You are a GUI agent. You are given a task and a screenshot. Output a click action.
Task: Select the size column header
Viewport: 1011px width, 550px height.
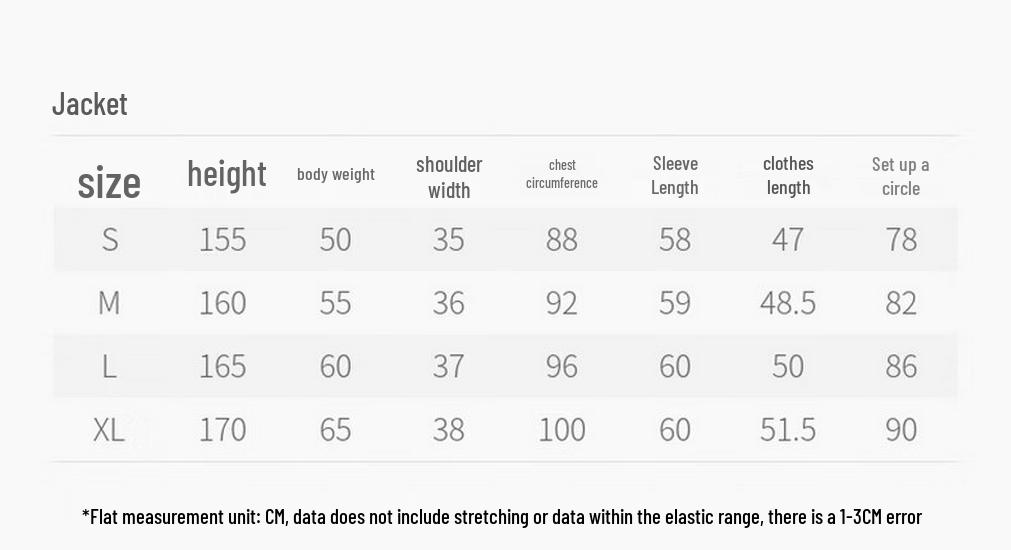109,182
